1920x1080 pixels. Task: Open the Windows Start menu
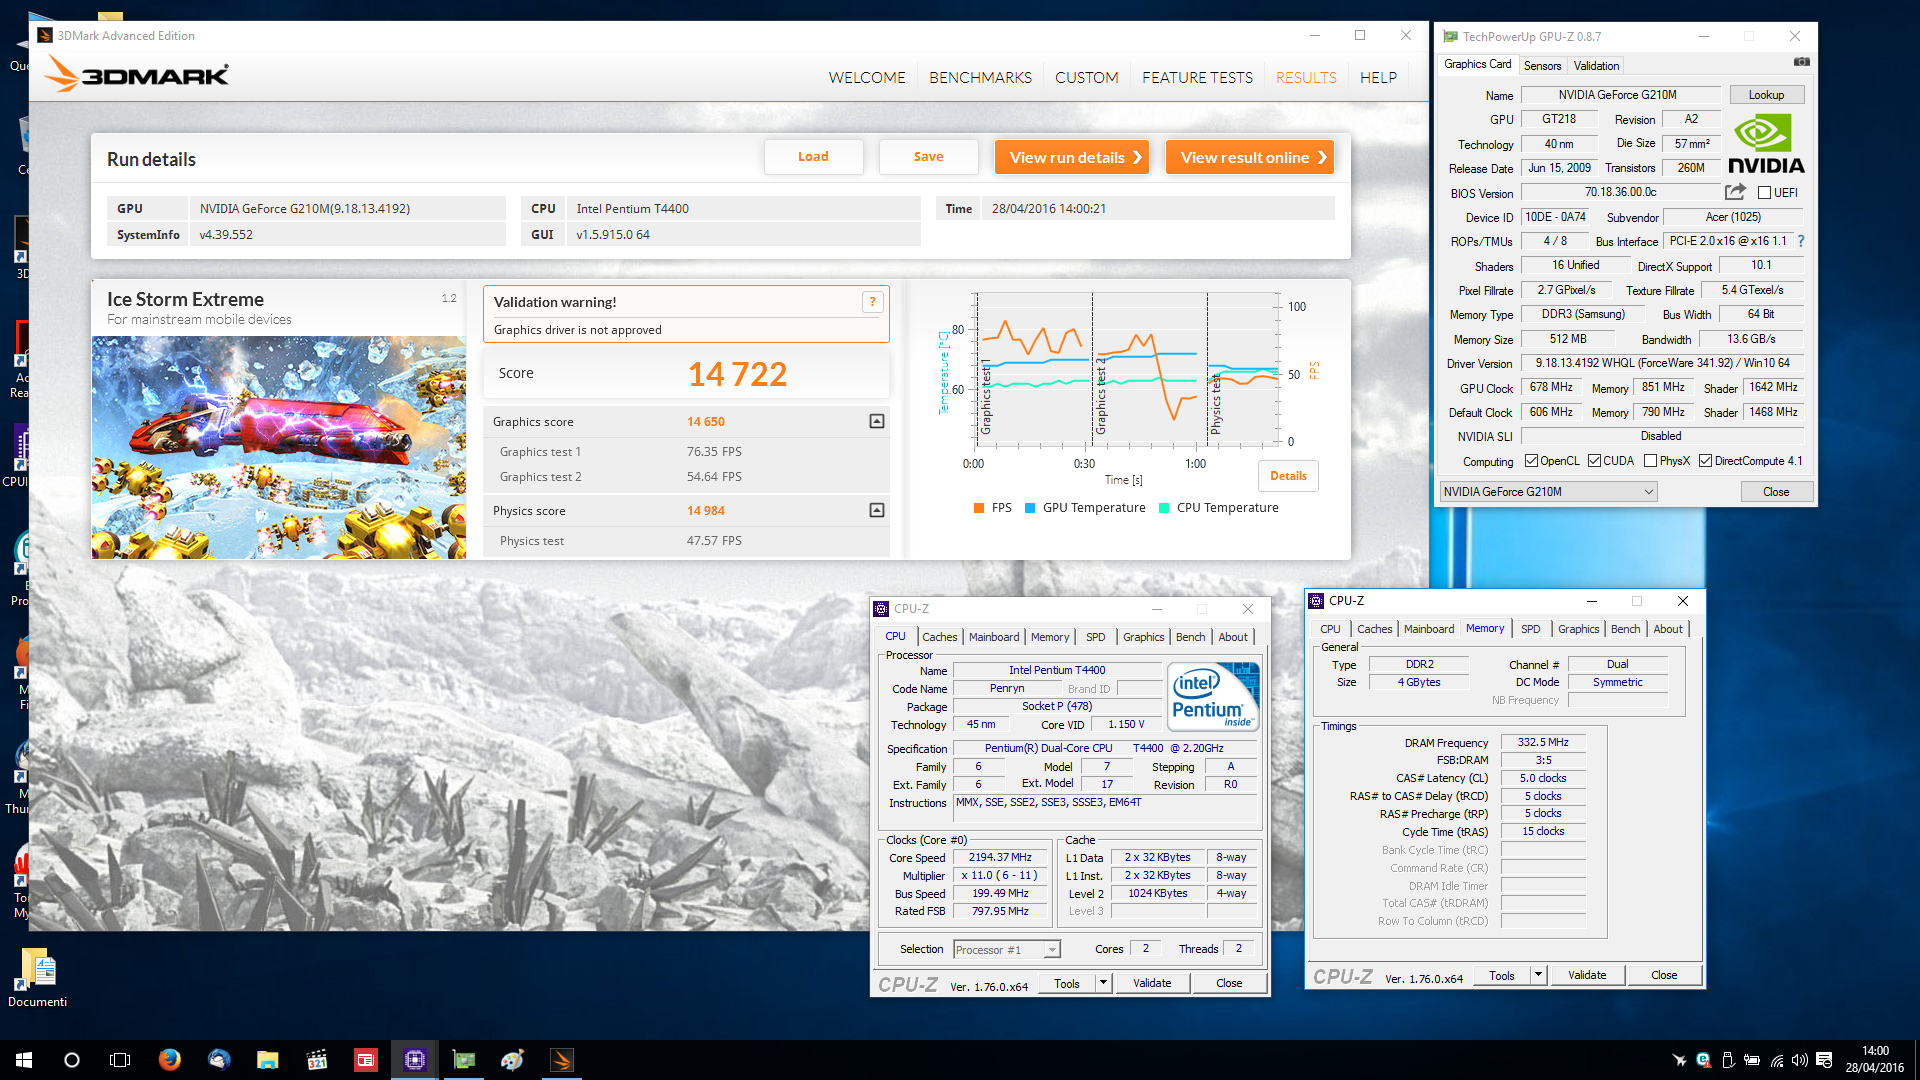pos(24,1060)
